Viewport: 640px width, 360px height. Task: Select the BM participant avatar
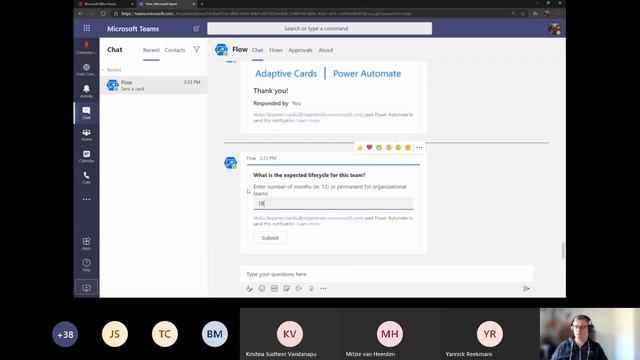click(215, 334)
